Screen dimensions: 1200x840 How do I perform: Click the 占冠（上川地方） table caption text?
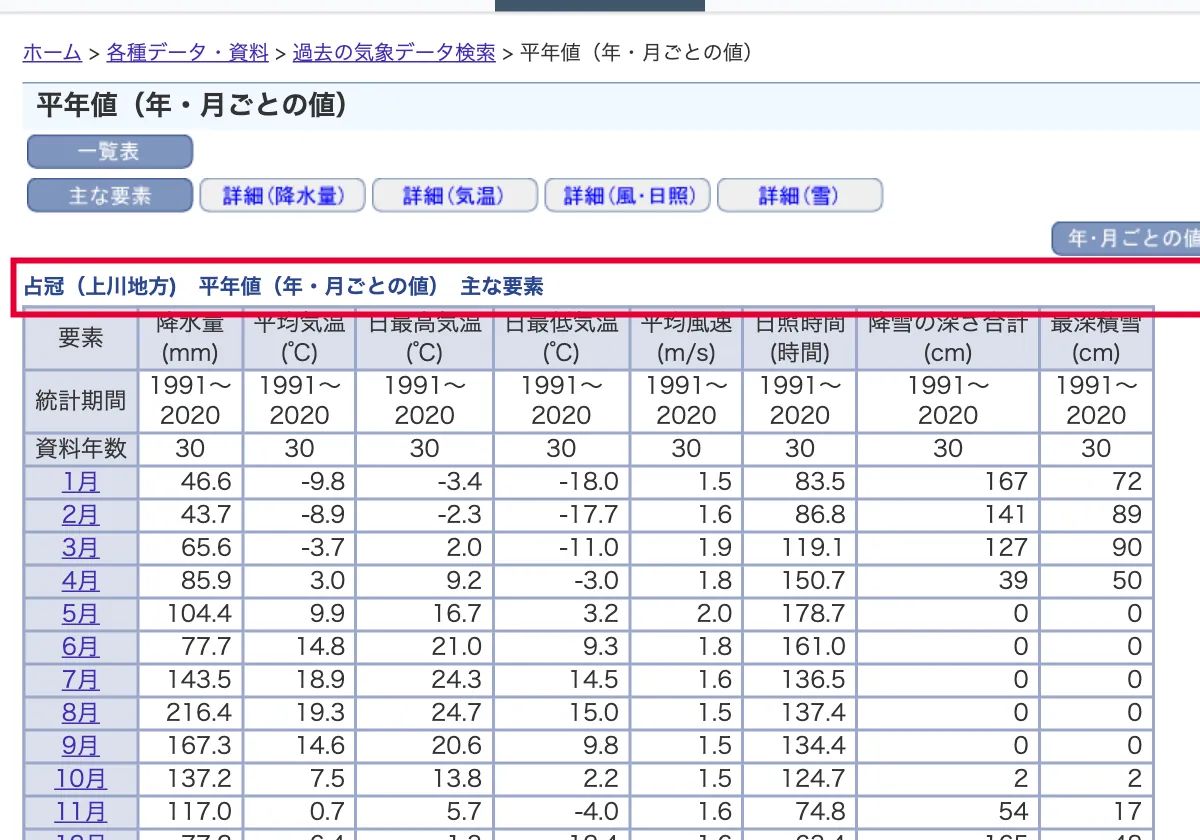[100, 287]
